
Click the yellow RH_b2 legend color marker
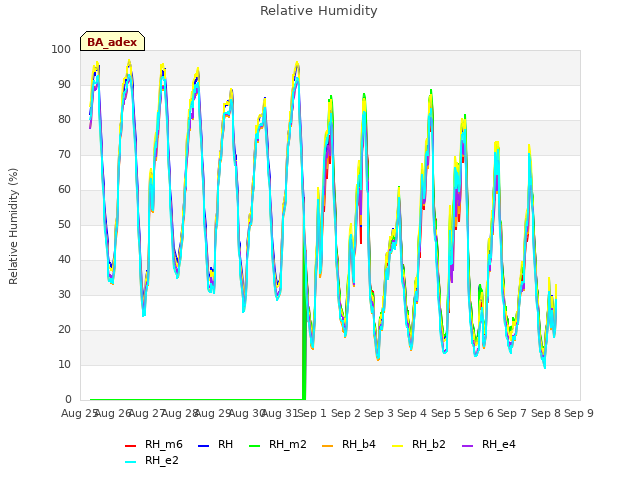(397, 446)
